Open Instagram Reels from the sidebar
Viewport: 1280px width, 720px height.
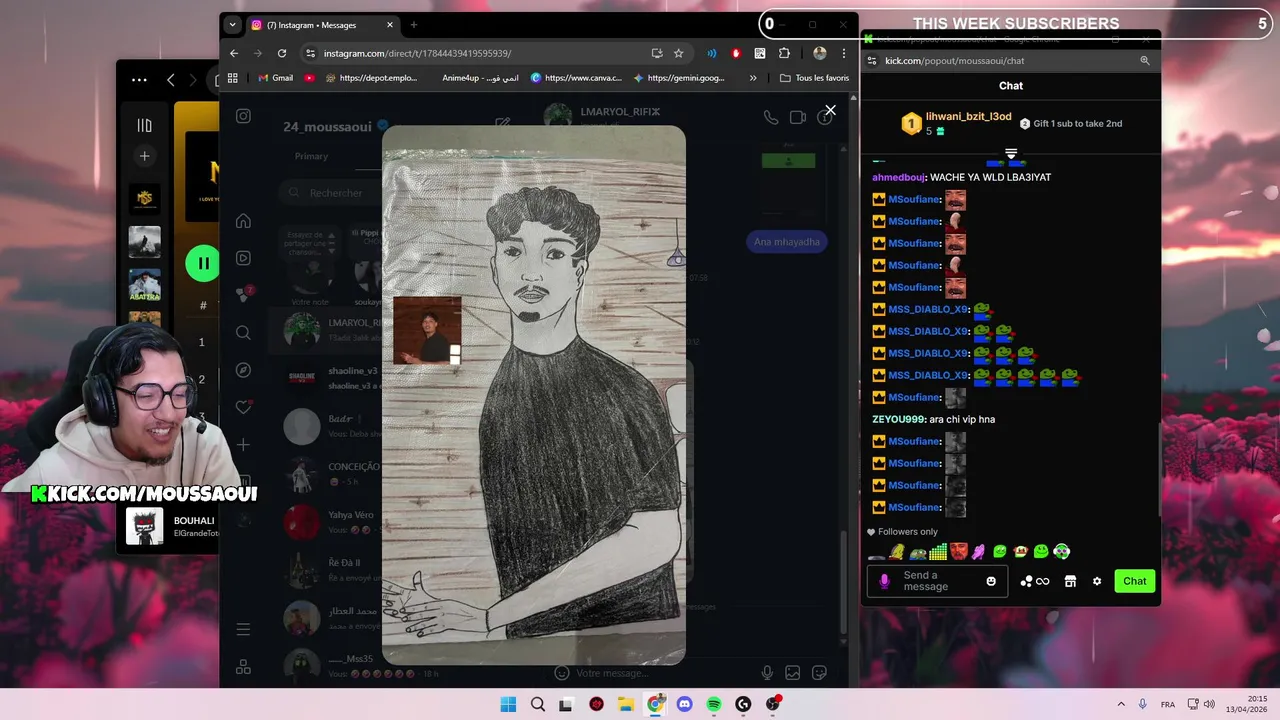pyautogui.click(x=243, y=258)
